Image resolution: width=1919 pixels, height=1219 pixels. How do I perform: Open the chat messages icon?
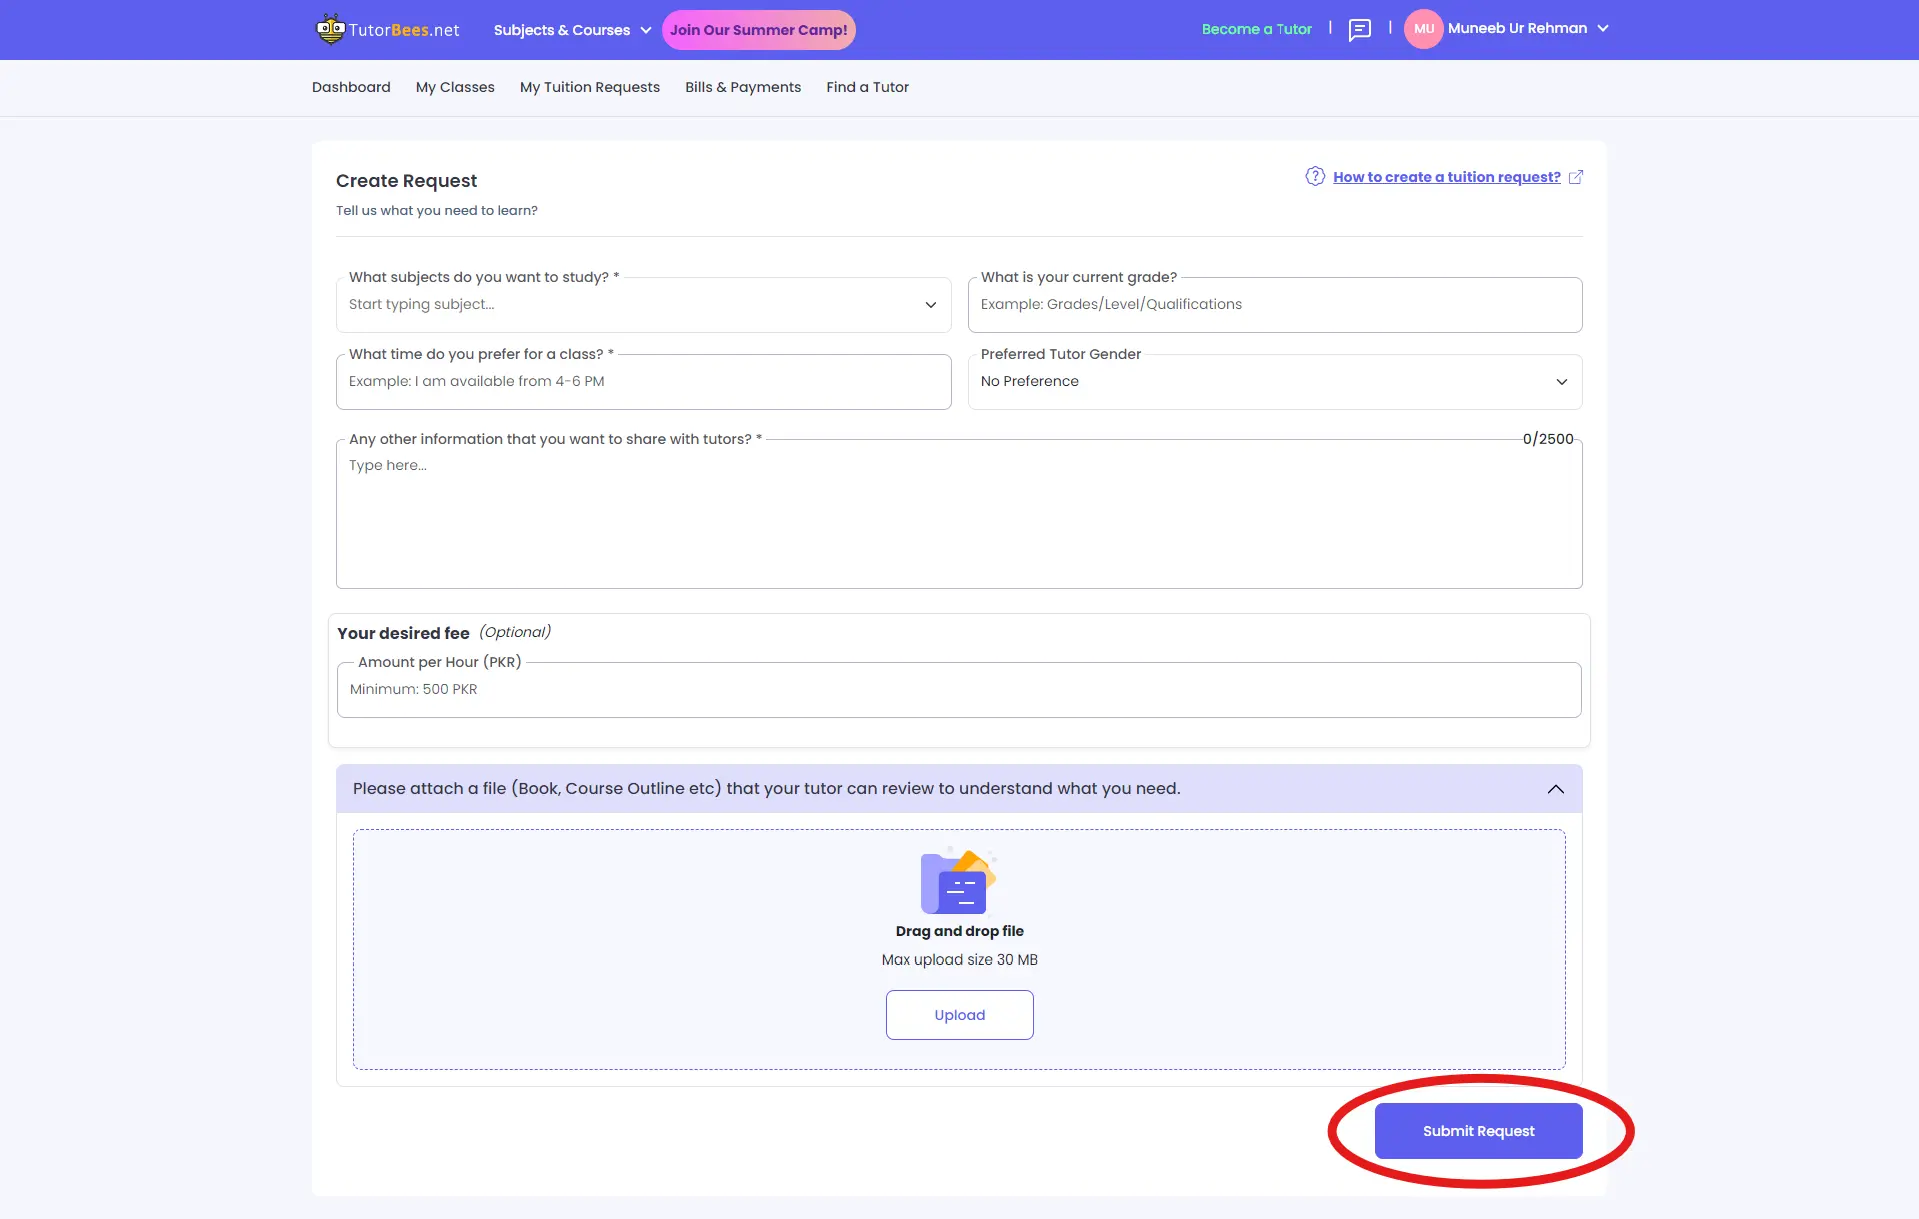pyautogui.click(x=1359, y=30)
